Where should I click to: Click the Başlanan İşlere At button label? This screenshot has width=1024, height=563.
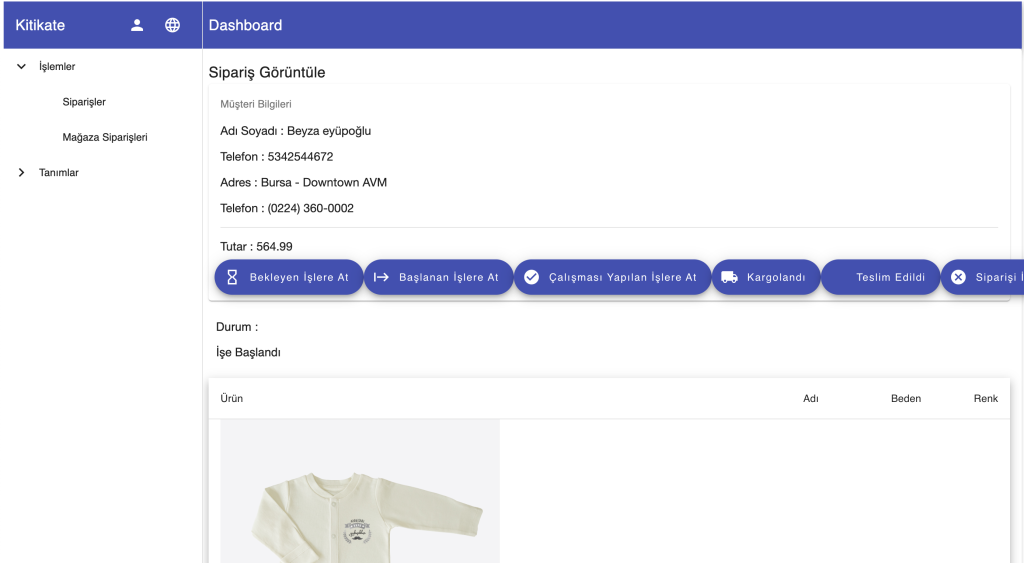pyautogui.click(x=448, y=277)
